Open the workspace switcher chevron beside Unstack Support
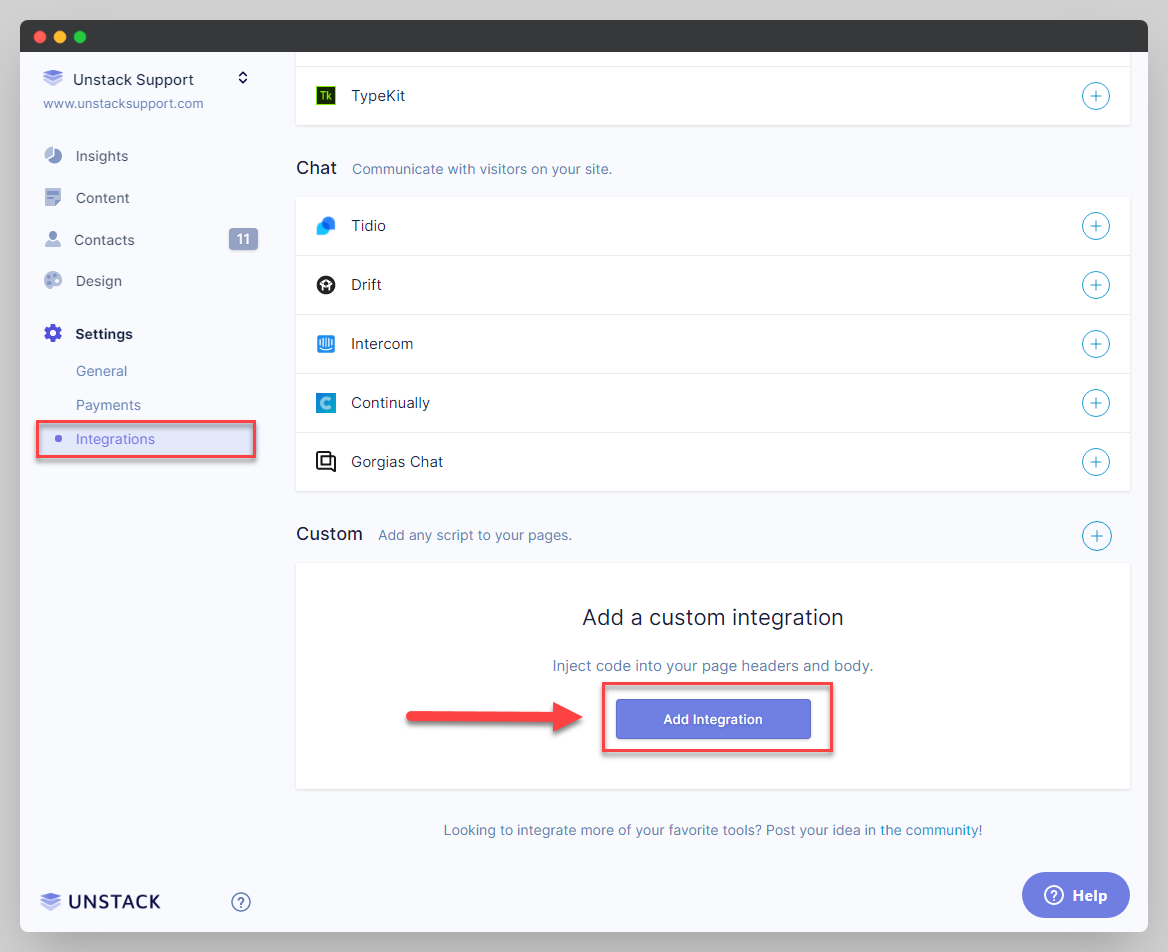Viewport: 1168px width, 952px height. 242,77
